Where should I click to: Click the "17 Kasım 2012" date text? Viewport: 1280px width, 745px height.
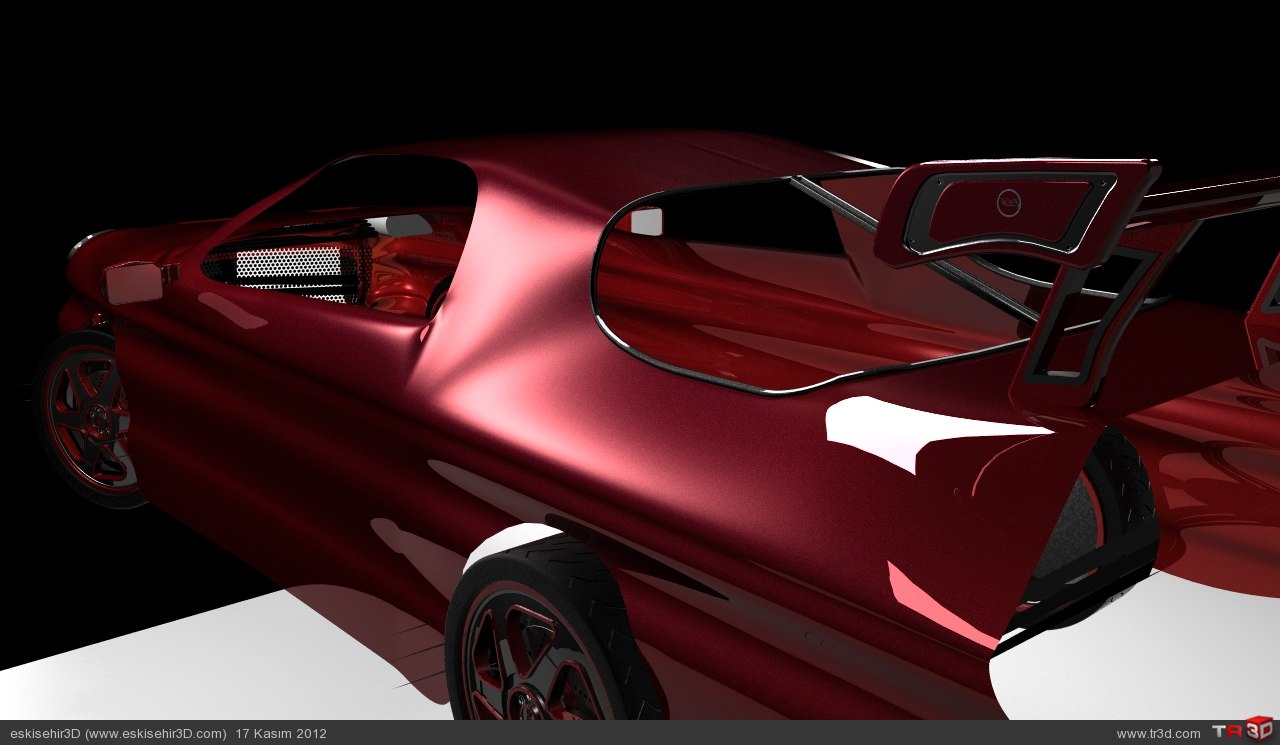point(281,733)
